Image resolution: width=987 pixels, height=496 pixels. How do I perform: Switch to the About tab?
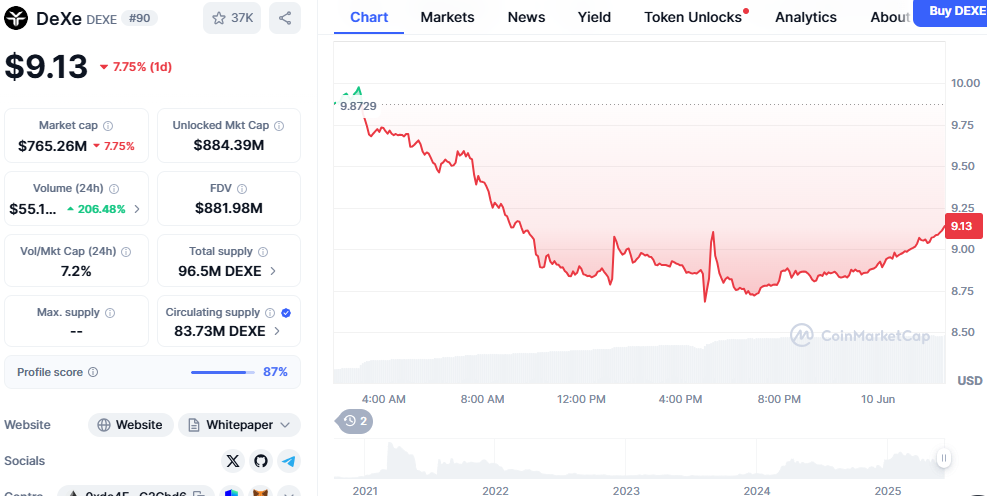890,18
